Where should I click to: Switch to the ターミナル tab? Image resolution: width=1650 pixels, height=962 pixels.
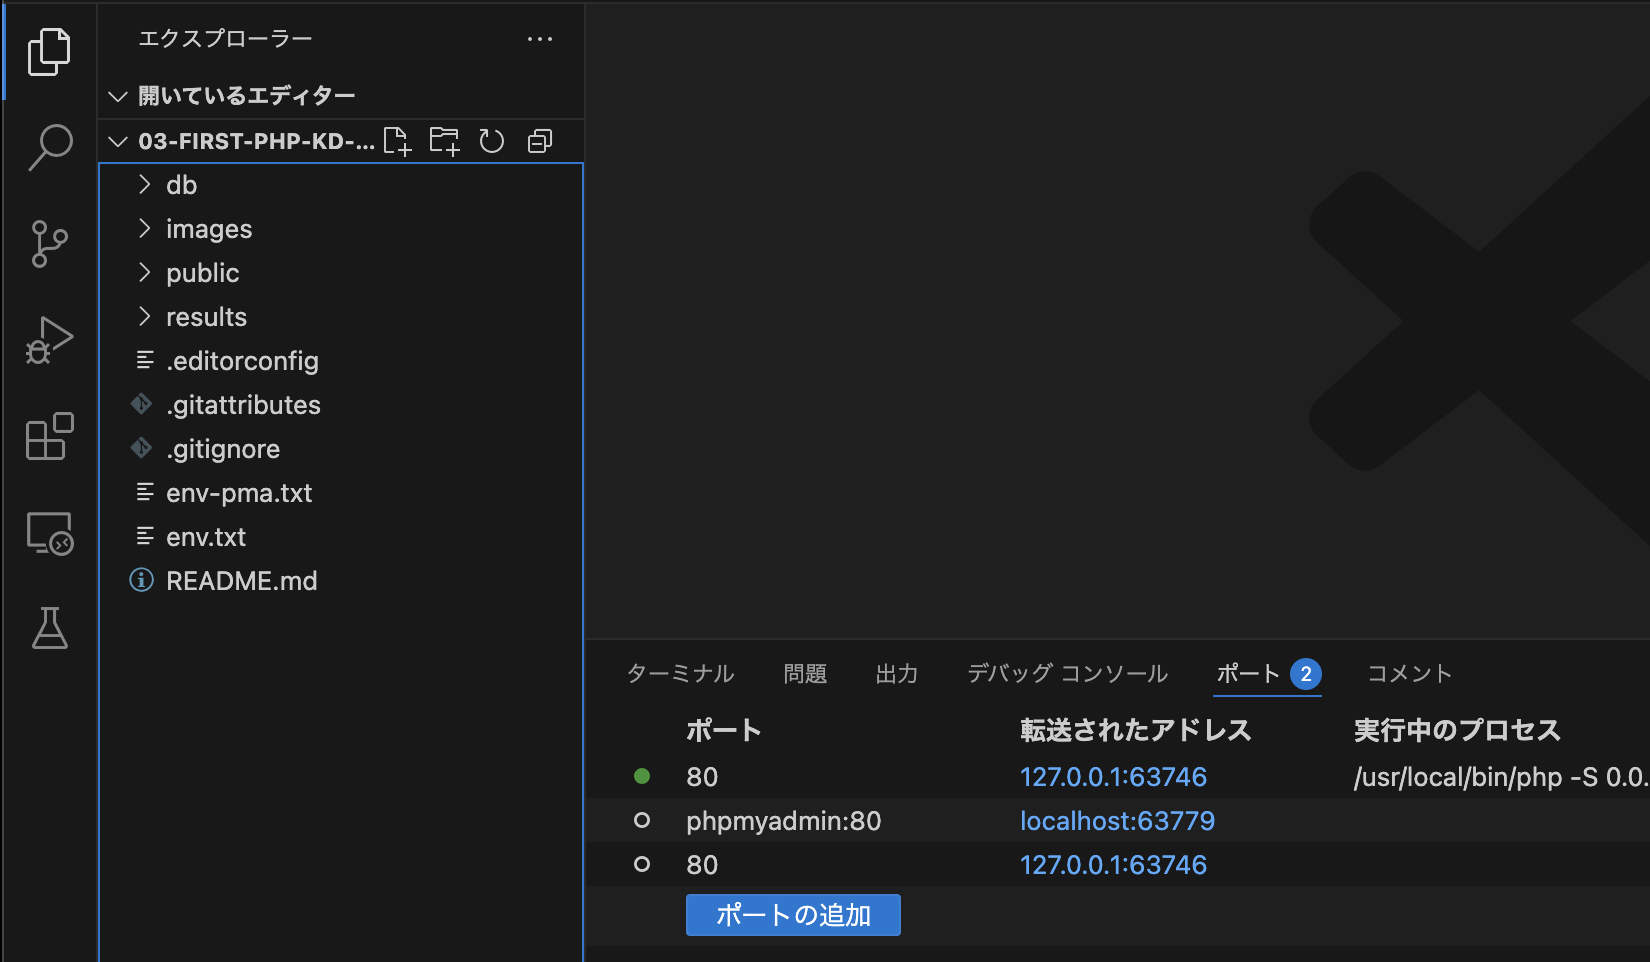[680, 674]
